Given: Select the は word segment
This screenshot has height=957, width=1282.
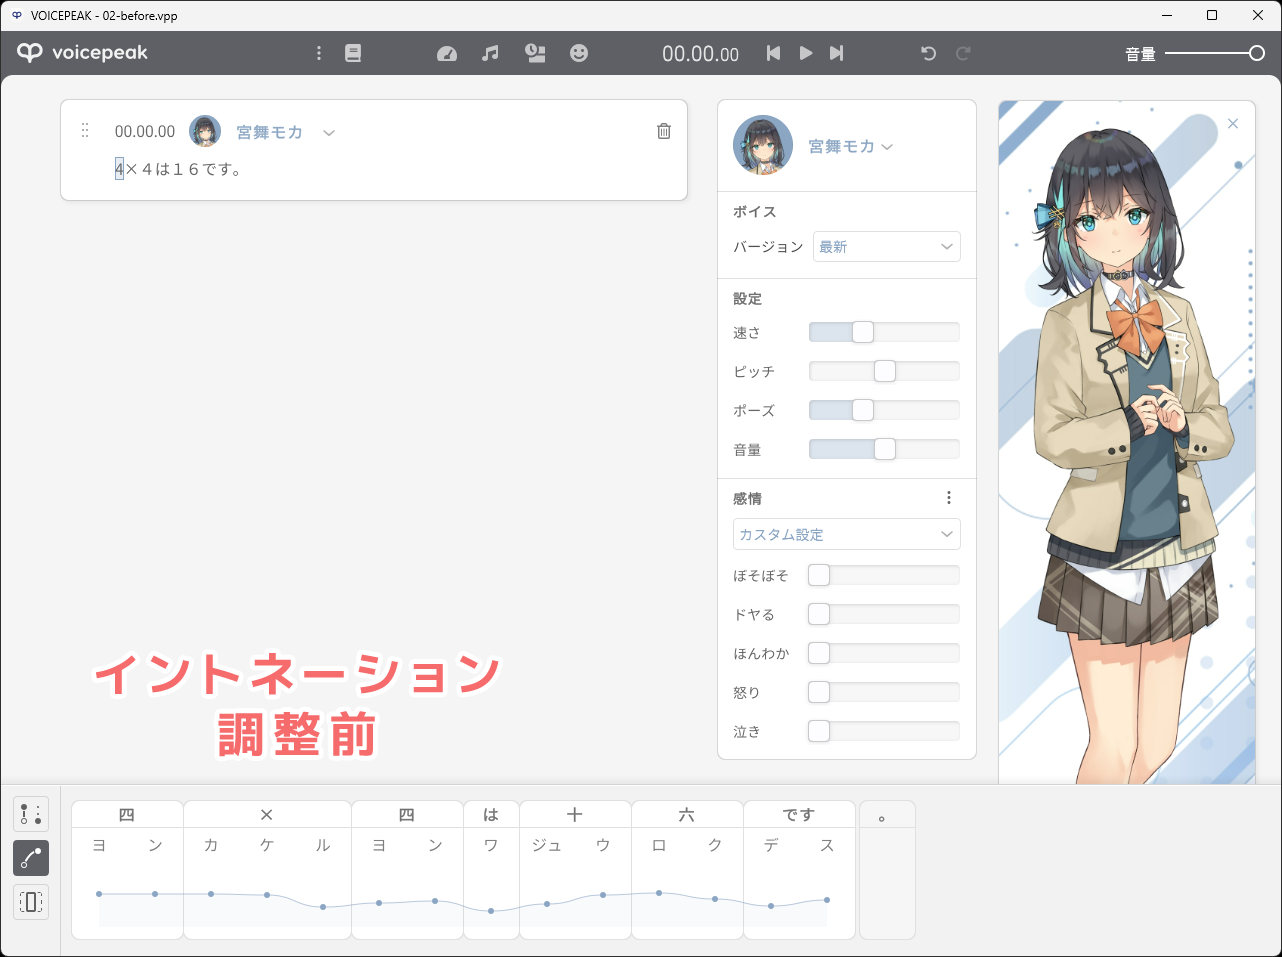Looking at the screenshot, I should tap(491, 815).
